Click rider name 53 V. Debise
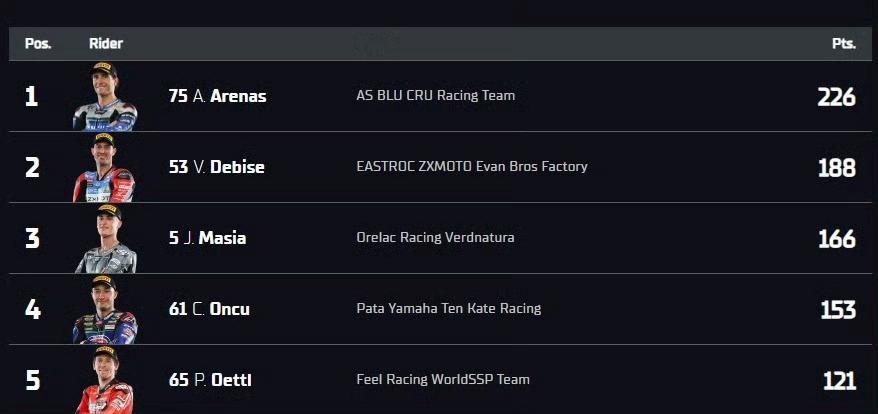The height and width of the screenshot is (414, 878). [216, 168]
